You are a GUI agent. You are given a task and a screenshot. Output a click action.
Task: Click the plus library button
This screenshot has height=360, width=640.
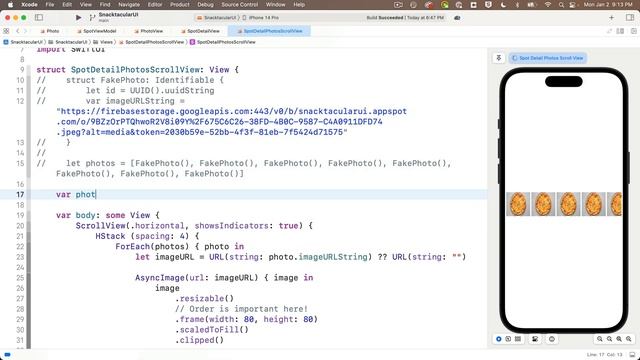click(x=611, y=18)
